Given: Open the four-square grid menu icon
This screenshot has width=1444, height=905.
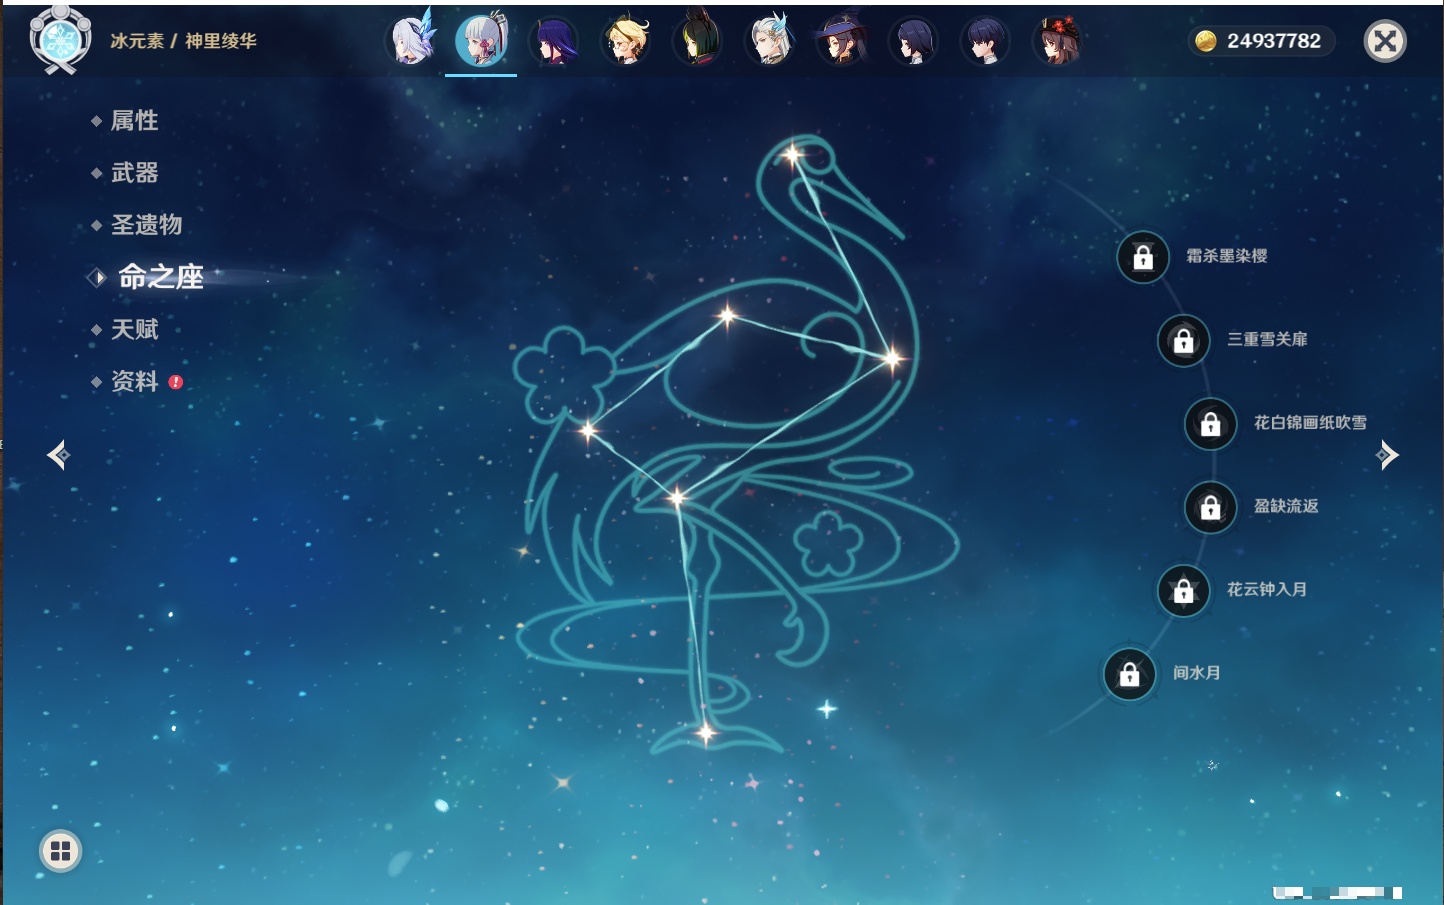Looking at the screenshot, I should pyautogui.click(x=60, y=851).
